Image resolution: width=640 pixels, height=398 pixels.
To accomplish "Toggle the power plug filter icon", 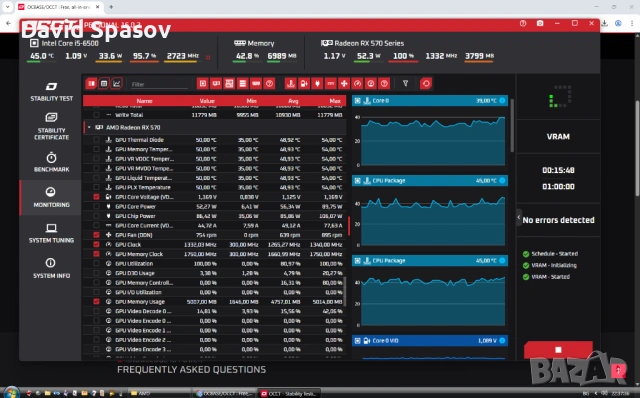I will point(318,84).
